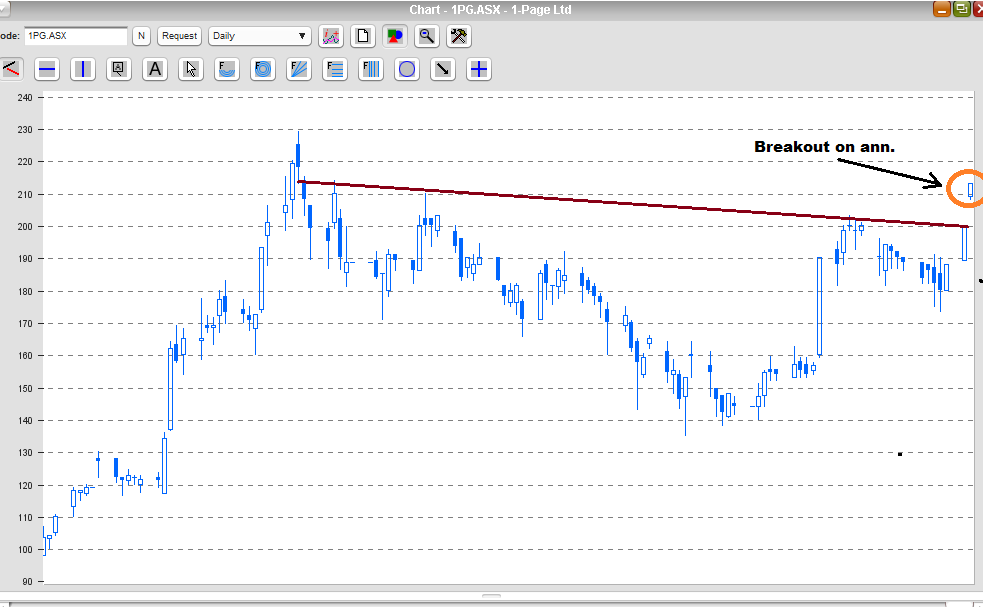
Task: Click the N button beside the code field
Action: tap(142, 36)
